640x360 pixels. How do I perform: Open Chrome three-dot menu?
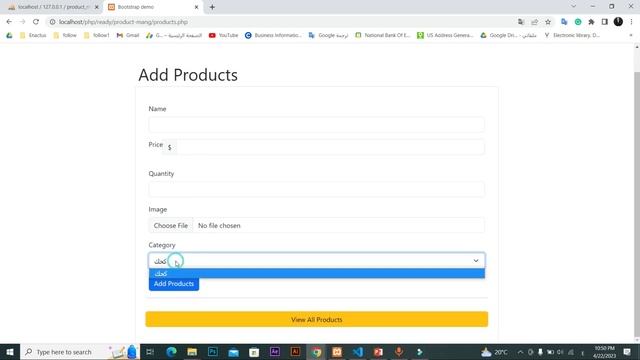tap(631, 22)
